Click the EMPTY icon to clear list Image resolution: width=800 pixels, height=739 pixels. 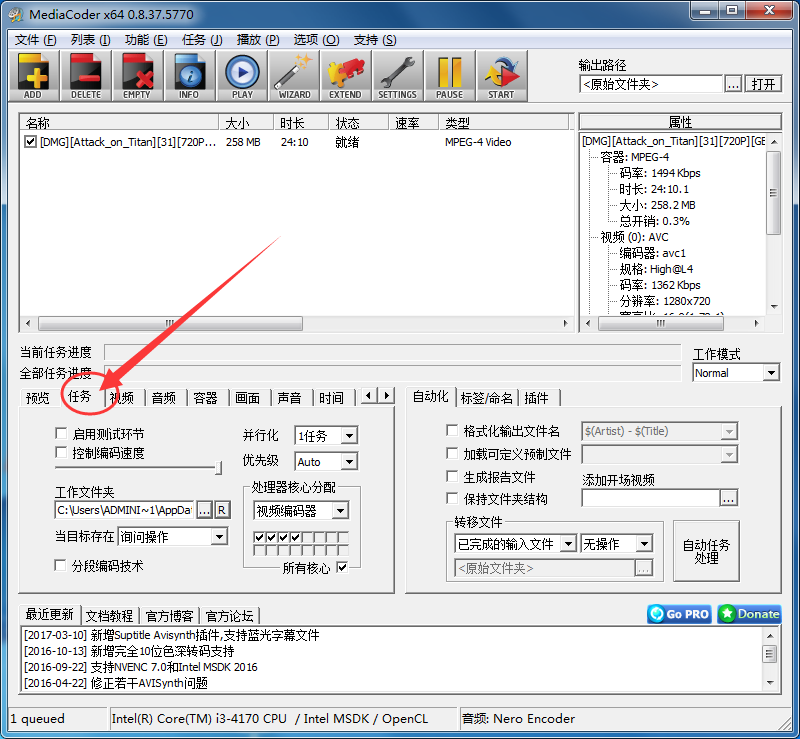(137, 75)
